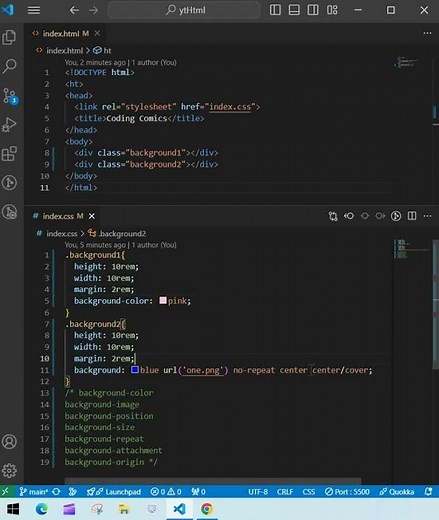Click the synchronize changes icon

point(56,492)
